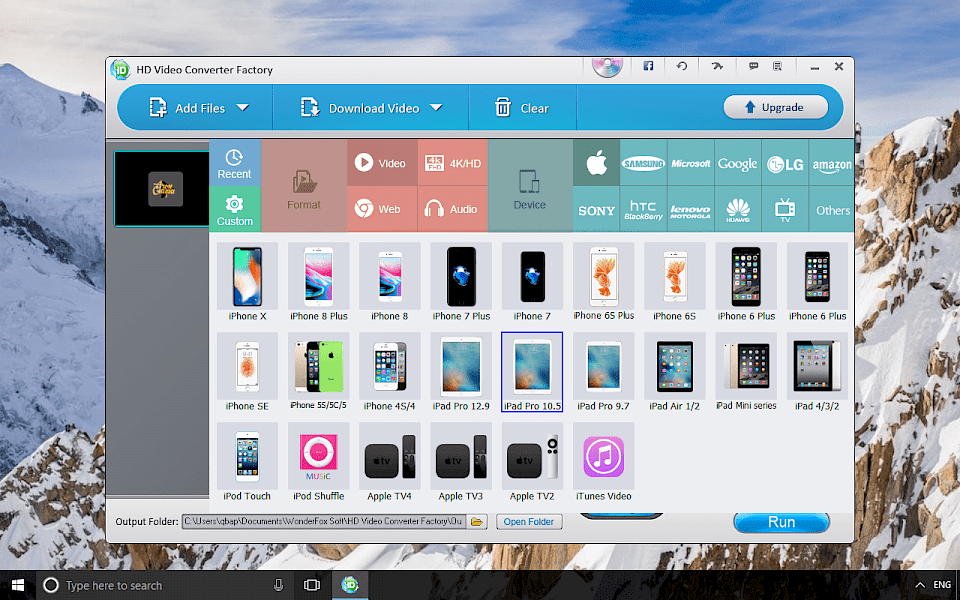Select the Web format tab
Viewport: 960px width, 600px height.
point(382,209)
